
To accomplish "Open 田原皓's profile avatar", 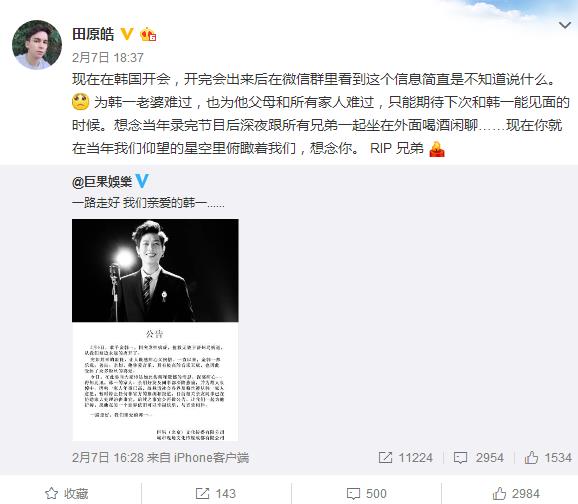I will pos(37,45).
